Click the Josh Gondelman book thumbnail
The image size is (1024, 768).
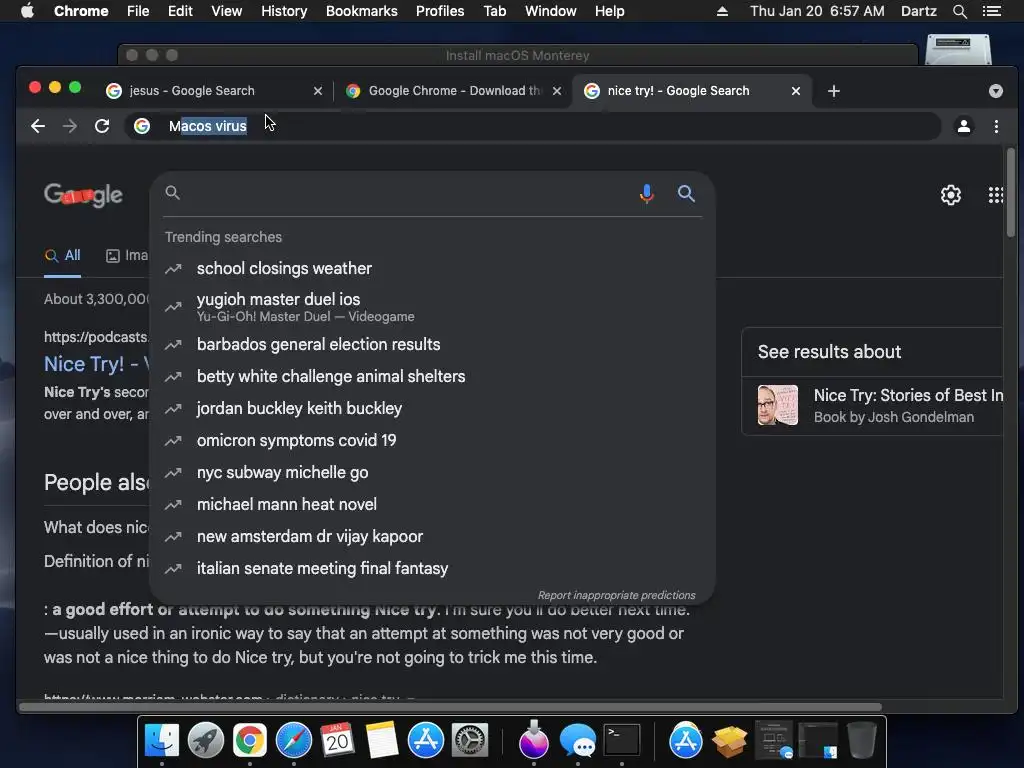tap(777, 405)
